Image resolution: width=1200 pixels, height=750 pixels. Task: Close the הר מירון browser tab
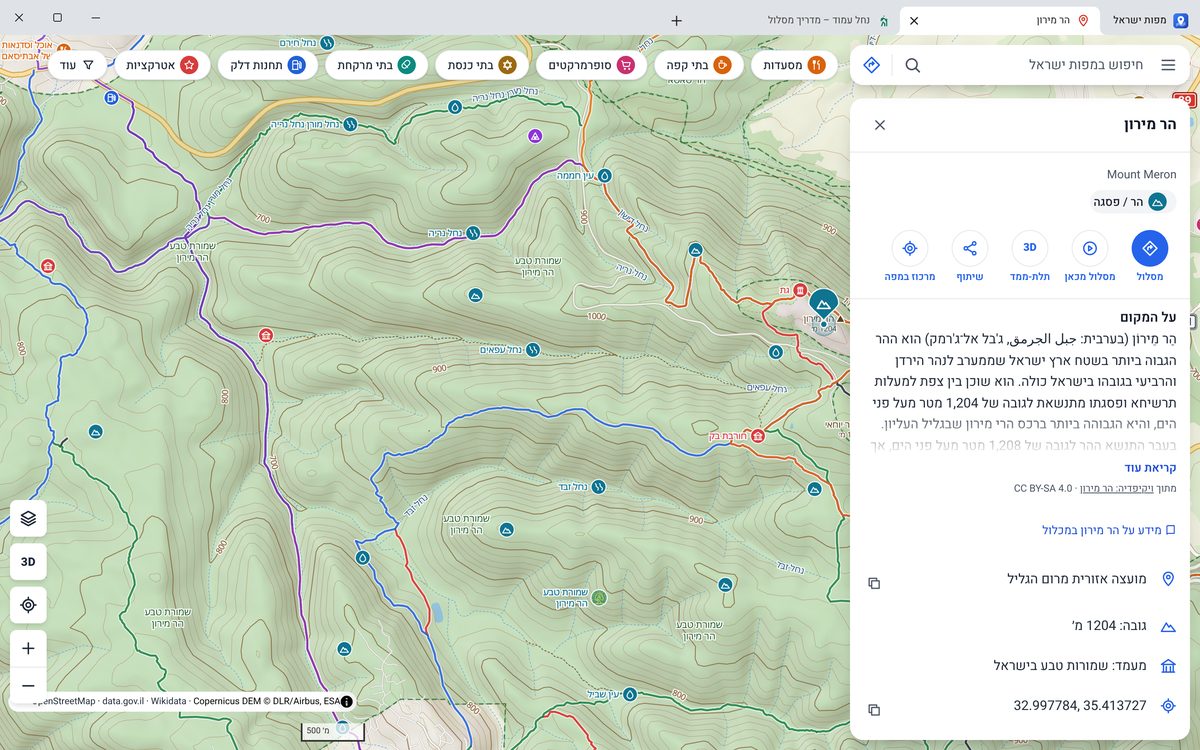[x=914, y=20]
